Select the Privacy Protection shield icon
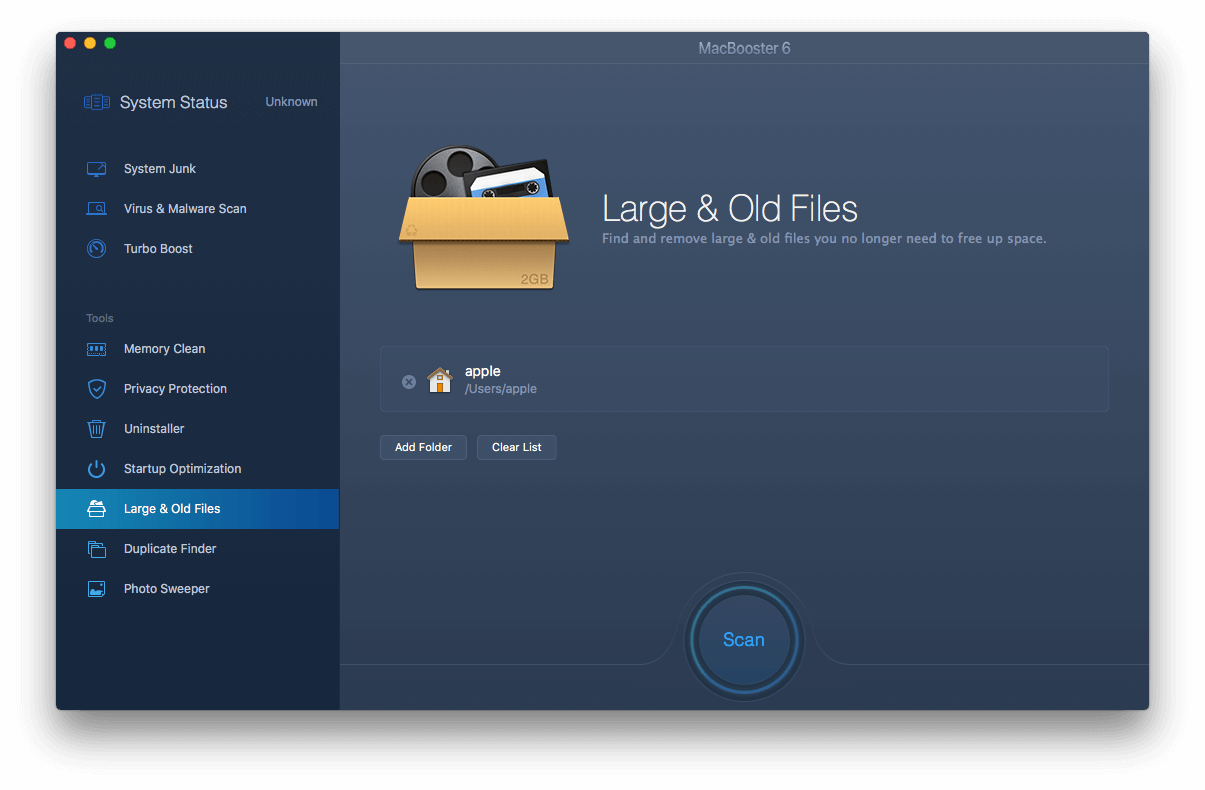This screenshot has height=790, width=1205. click(x=96, y=388)
